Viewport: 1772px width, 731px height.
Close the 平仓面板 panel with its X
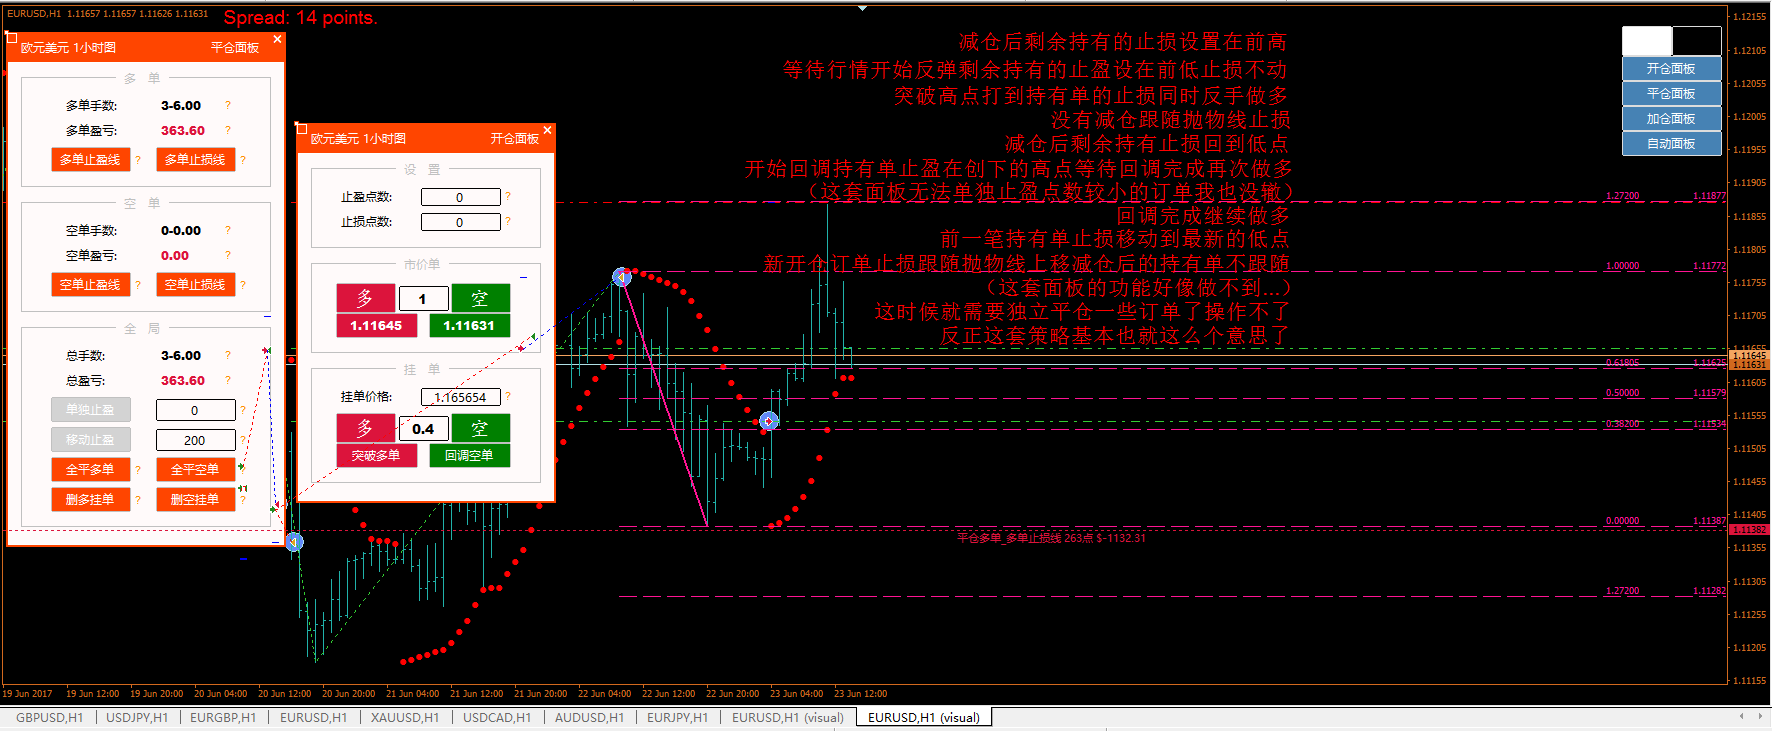coord(277,39)
